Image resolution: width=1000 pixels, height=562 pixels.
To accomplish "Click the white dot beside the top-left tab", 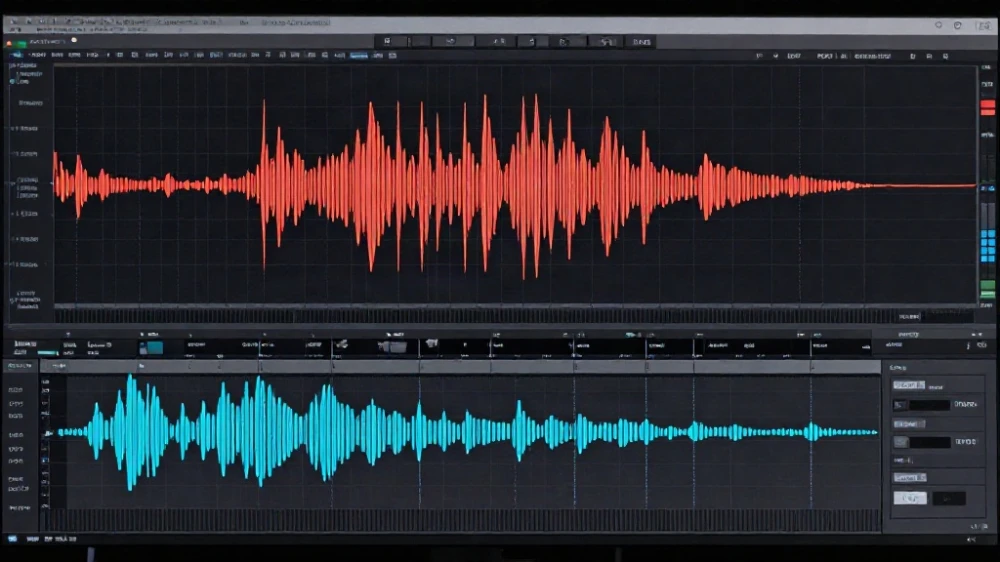I will point(74,40).
